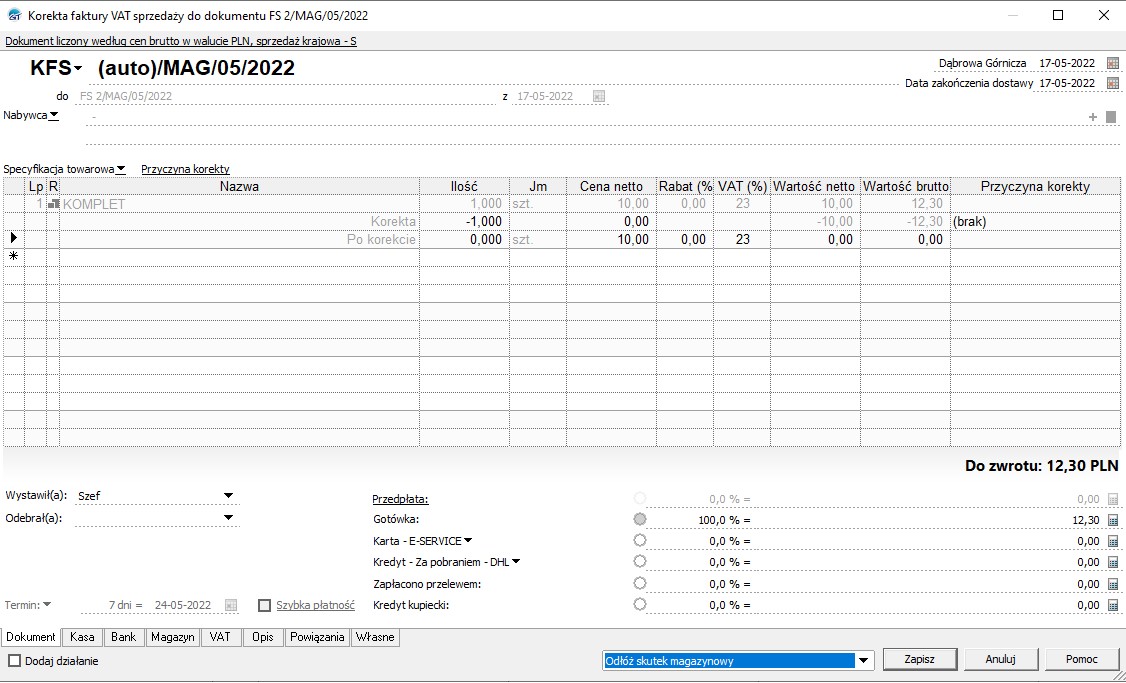Open calculator icon for Zapłacono przelewem amount

pos(1113,584)
